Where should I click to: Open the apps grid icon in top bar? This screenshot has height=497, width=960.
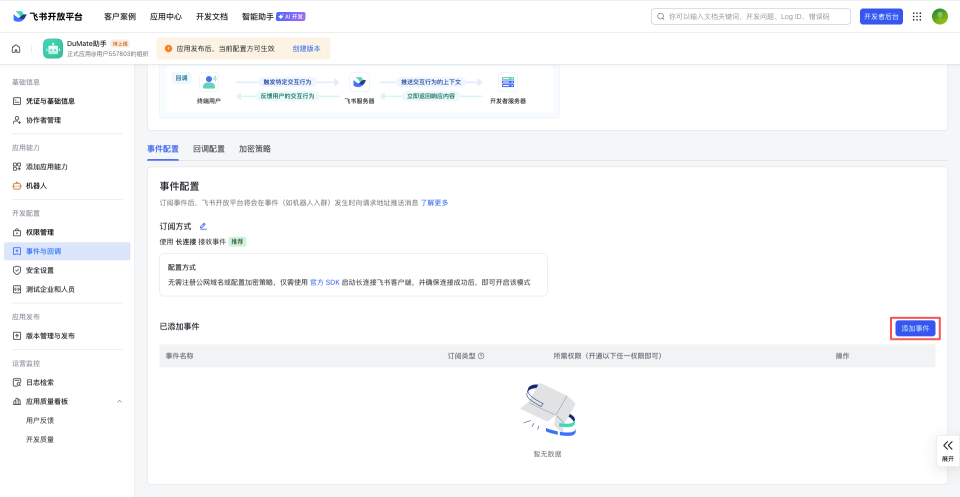917,16
